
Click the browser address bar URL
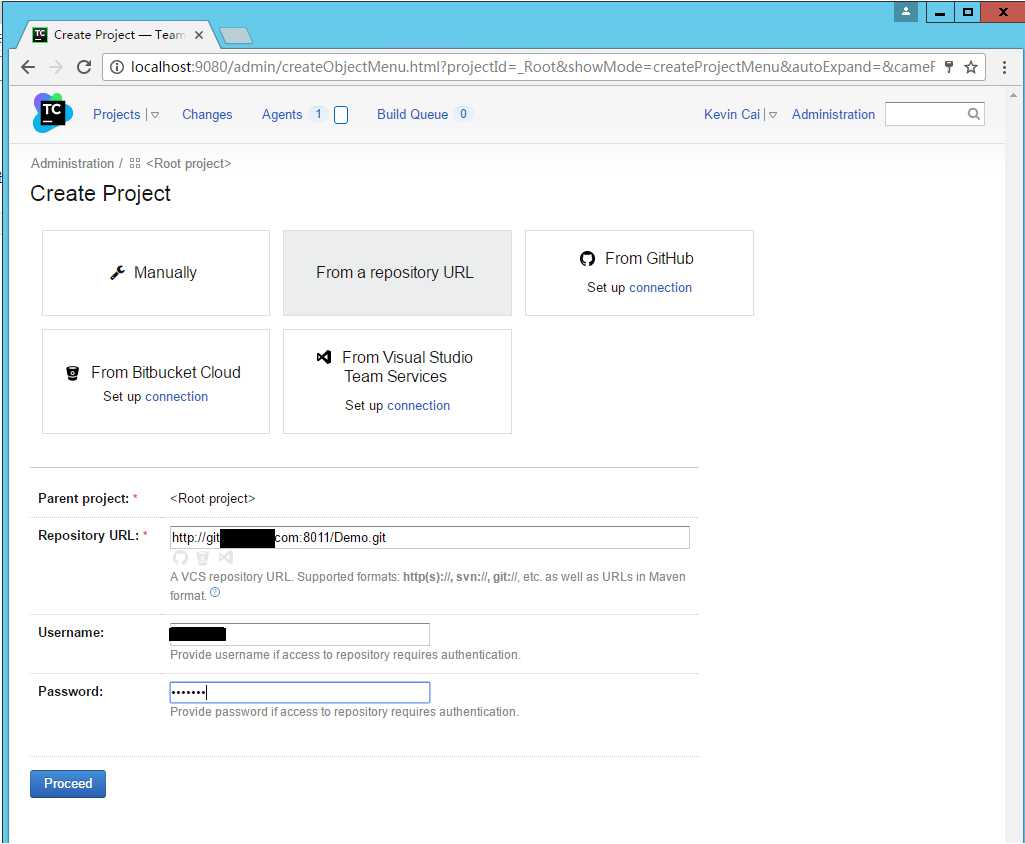[531, 67]
